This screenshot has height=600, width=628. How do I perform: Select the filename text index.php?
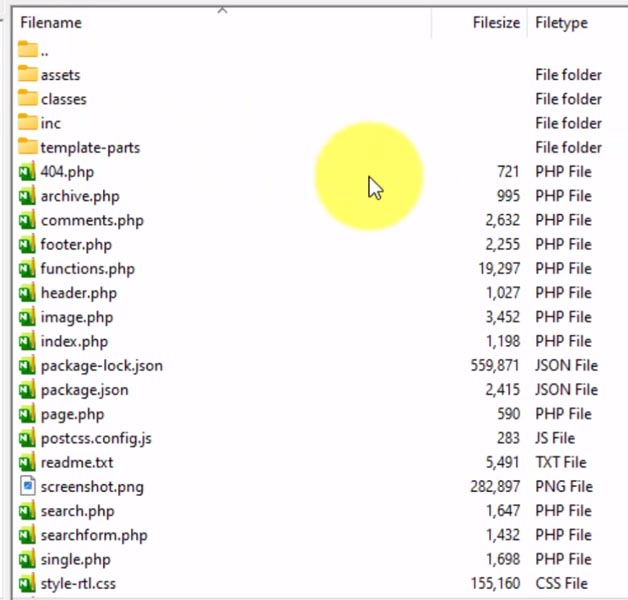[74, 342]
